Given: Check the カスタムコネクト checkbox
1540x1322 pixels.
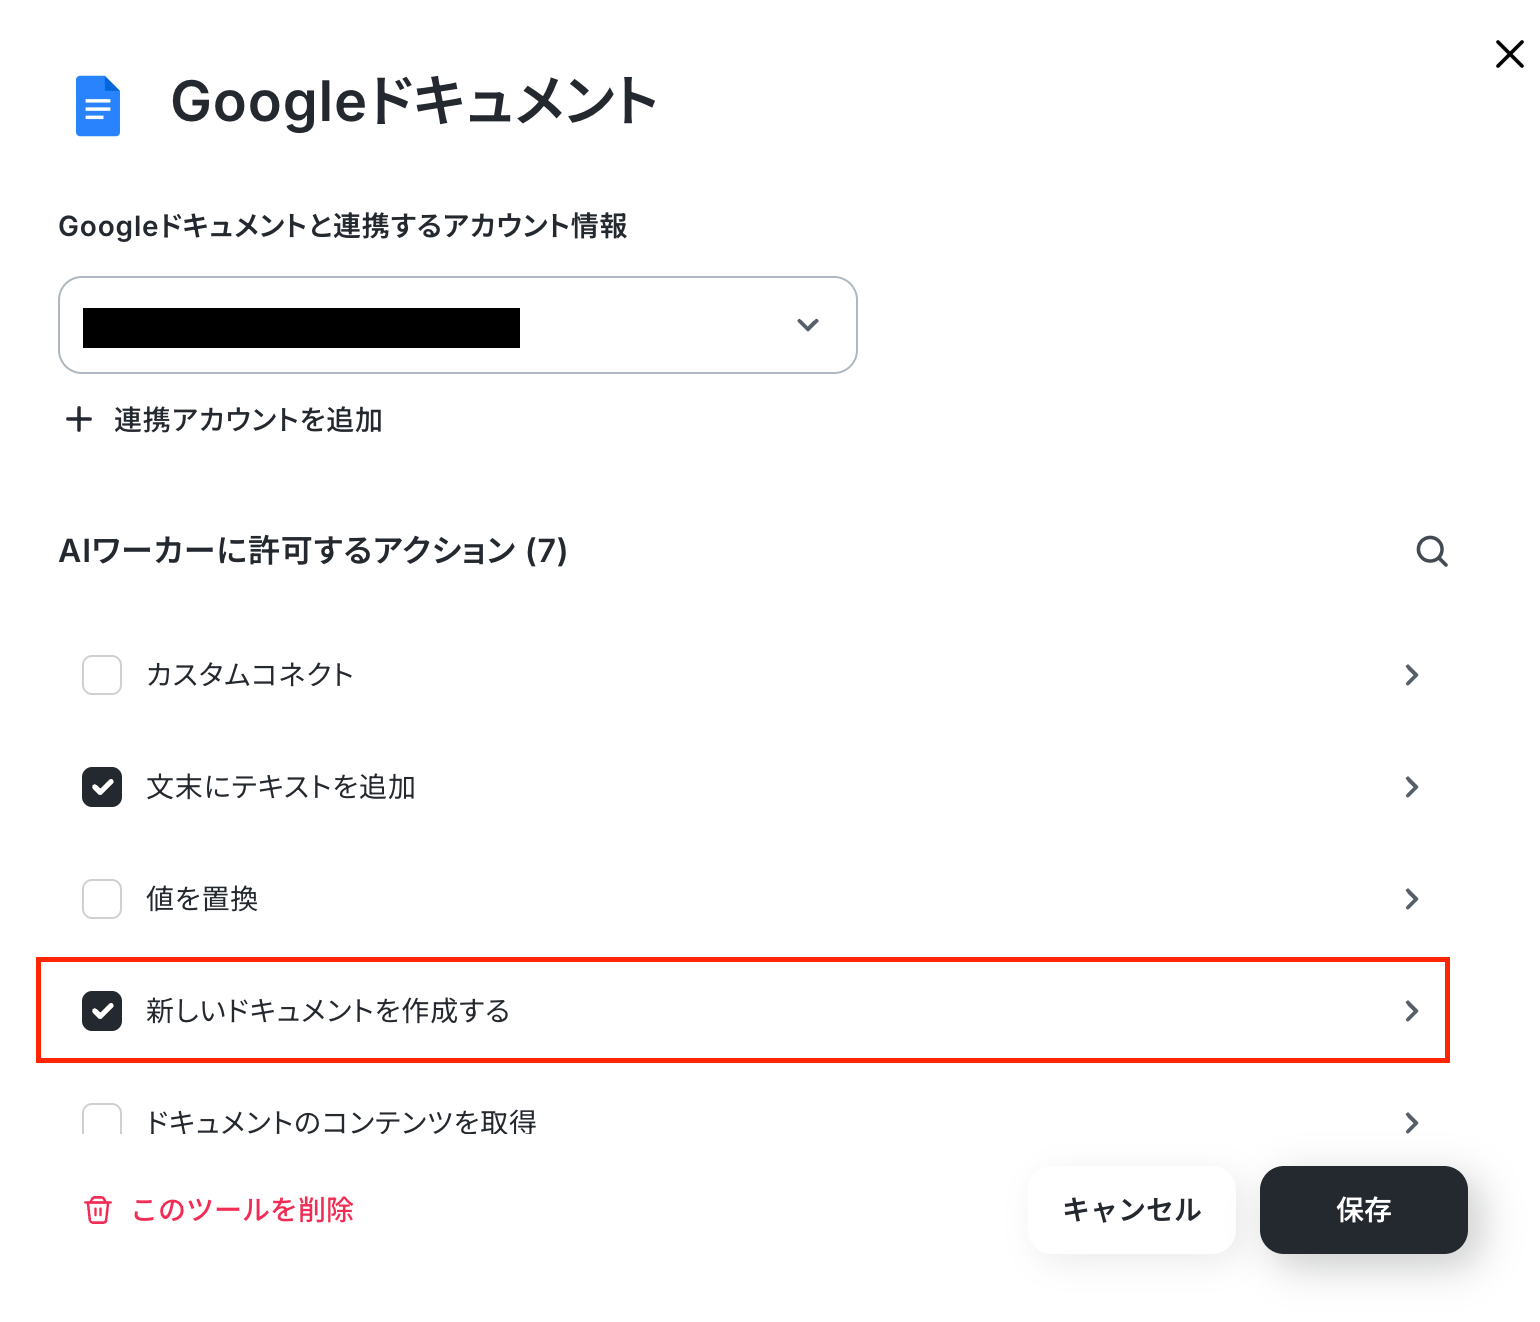Looking at the screenshot, I should coord(102,675).
